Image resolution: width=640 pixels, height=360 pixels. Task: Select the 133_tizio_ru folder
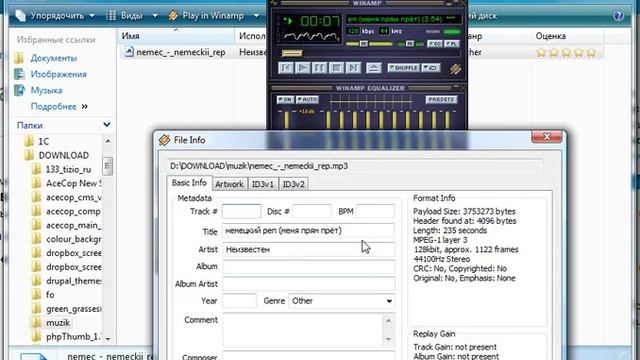pyautogui.click(x=68, y=169)
